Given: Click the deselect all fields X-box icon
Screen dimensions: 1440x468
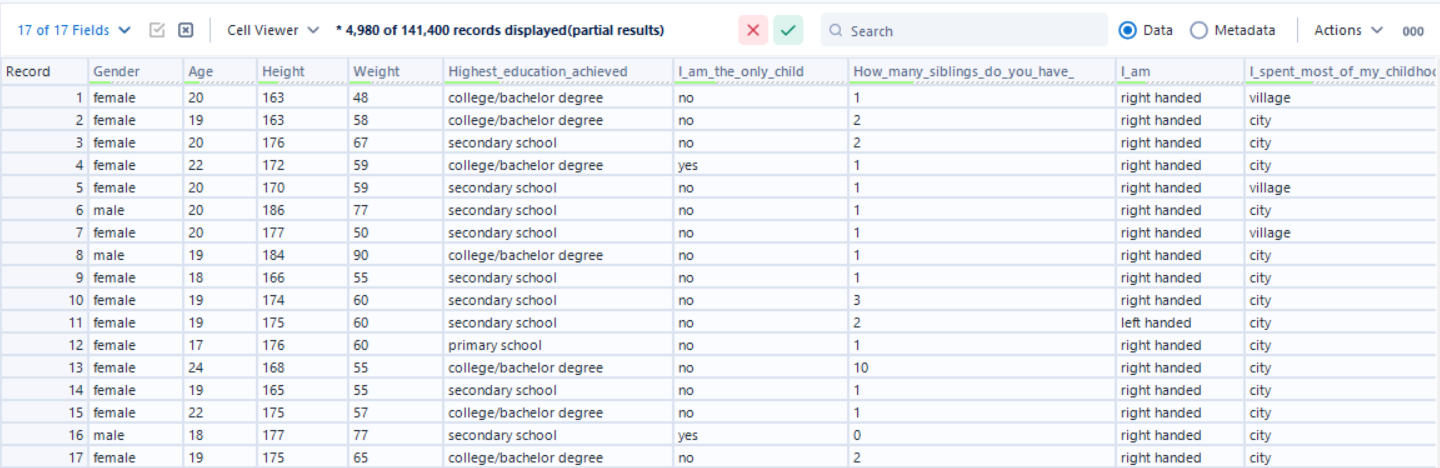Looking at the screenshot, I should [185, 30].
